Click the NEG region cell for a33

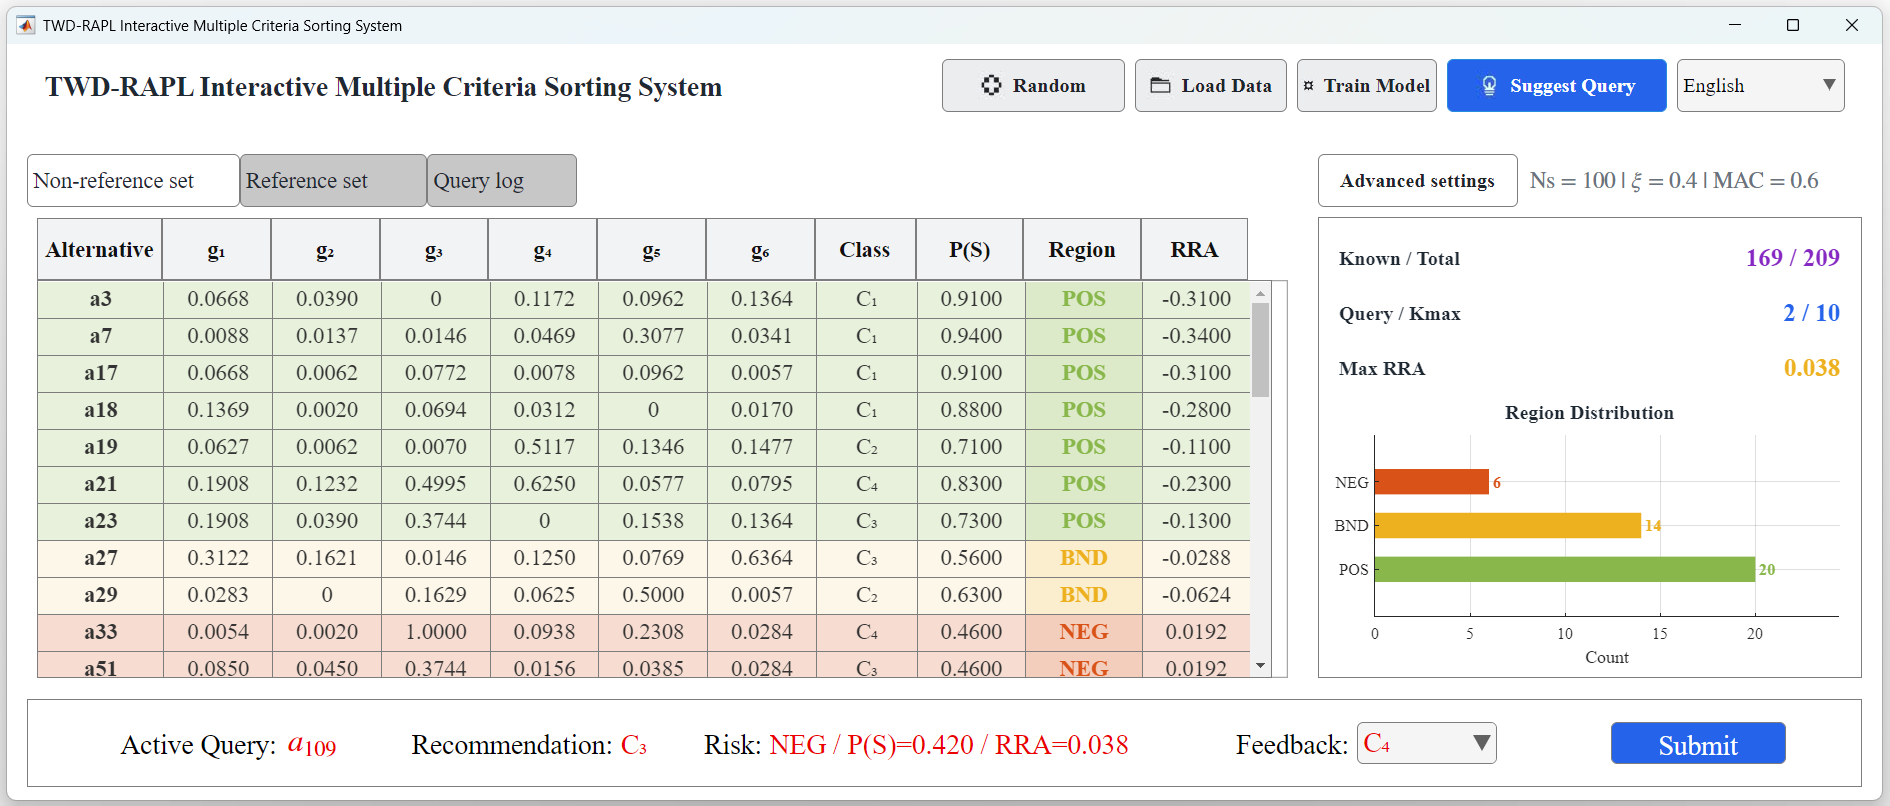(1084, 632)
